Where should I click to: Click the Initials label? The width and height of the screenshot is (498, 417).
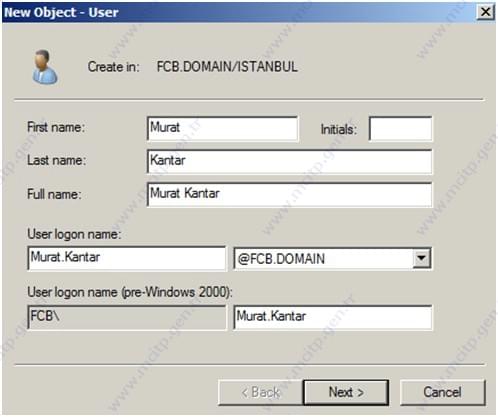(338, 129)
